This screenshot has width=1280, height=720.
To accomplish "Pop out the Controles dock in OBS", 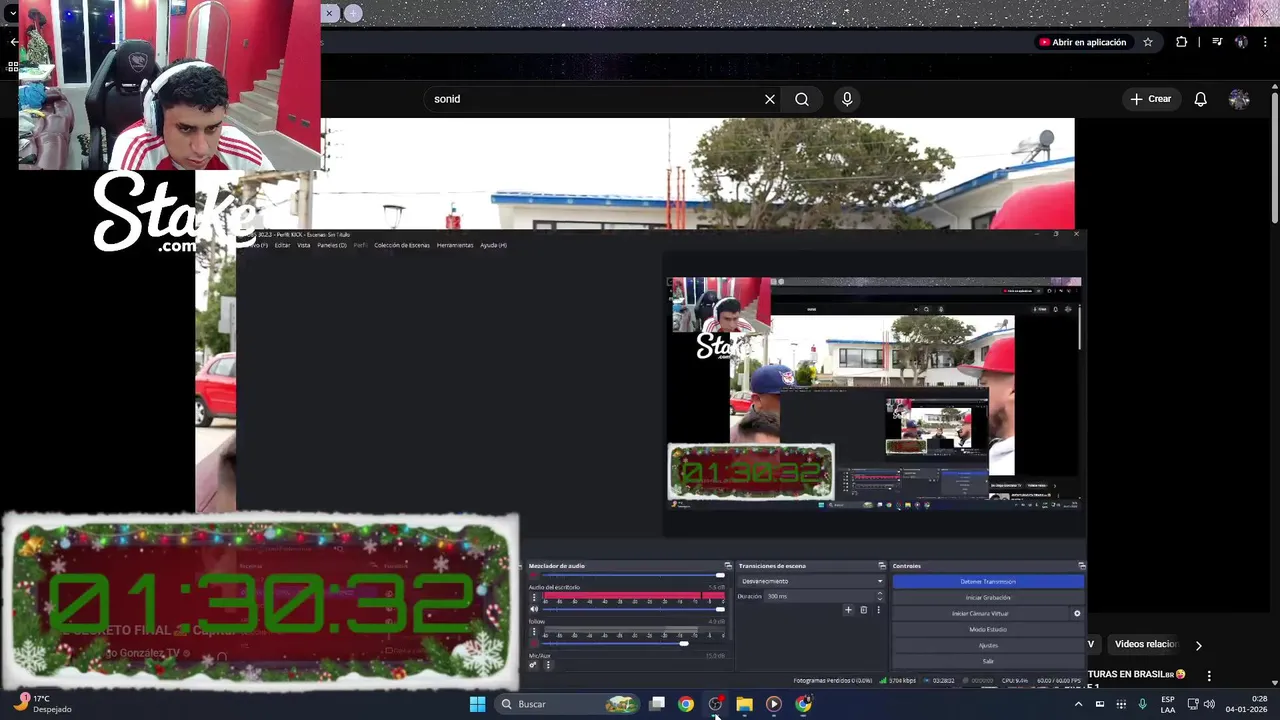I will click(x=1081, y=566).
